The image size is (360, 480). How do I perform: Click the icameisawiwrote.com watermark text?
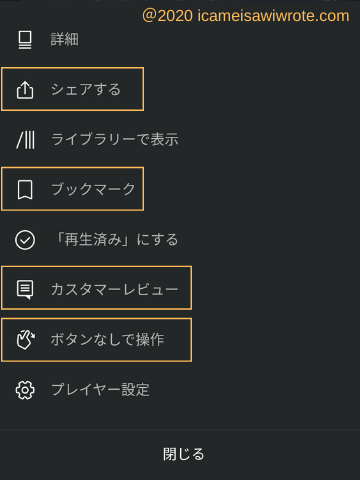[x=246, y=16]
